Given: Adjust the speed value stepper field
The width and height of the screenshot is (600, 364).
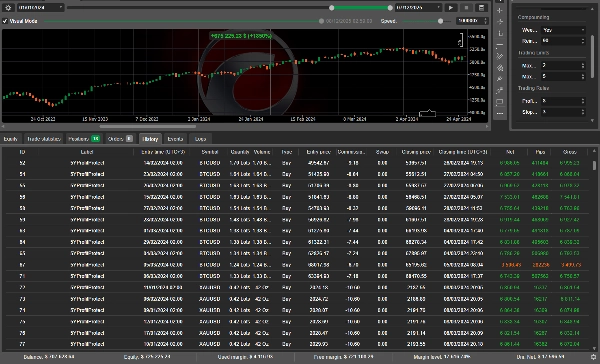Looking at the screenshot, I should point(472,21).
